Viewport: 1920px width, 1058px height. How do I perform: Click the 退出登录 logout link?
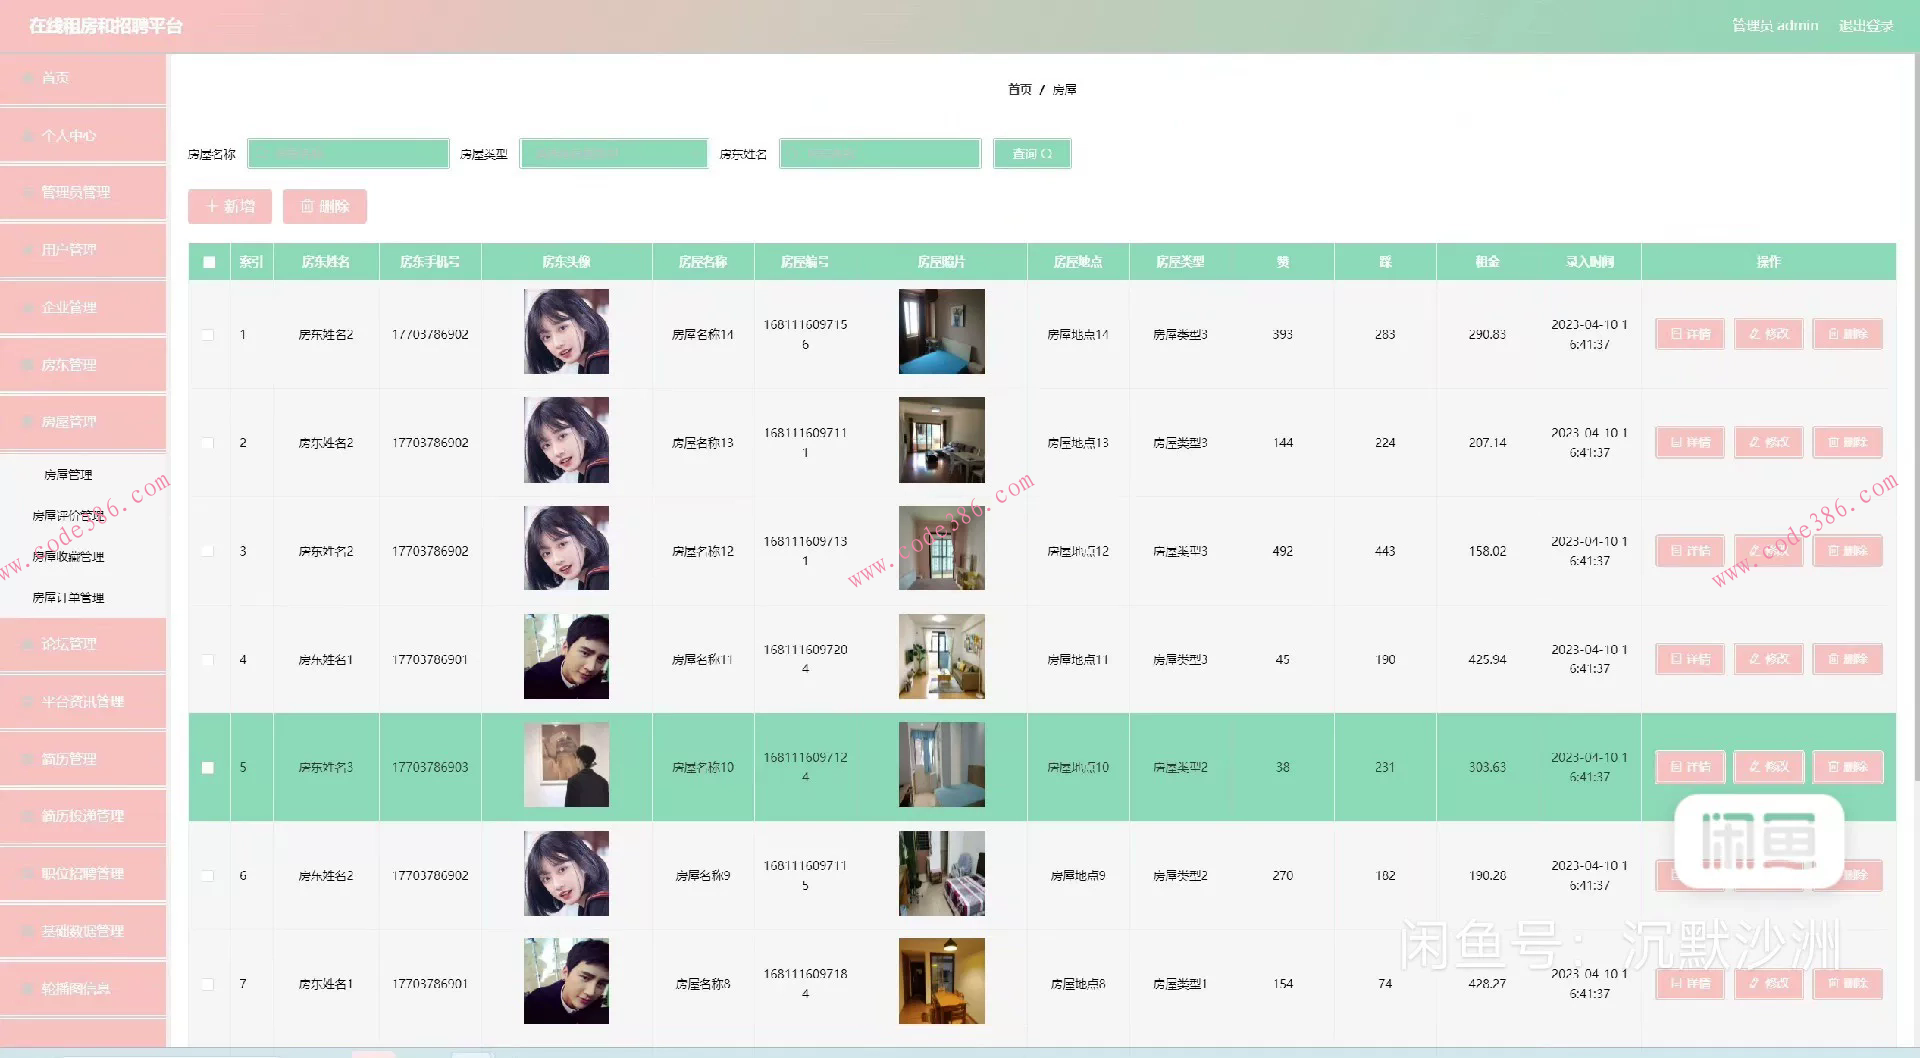tap(1865, 26)
